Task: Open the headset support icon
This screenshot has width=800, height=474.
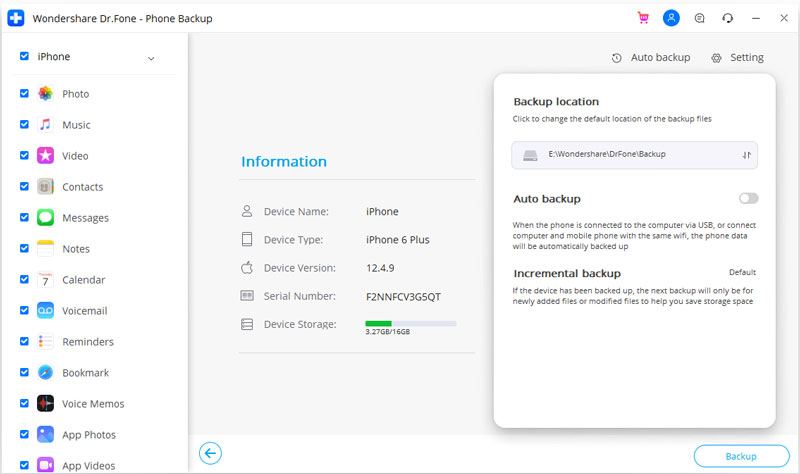Action: [x=728, y=18]
